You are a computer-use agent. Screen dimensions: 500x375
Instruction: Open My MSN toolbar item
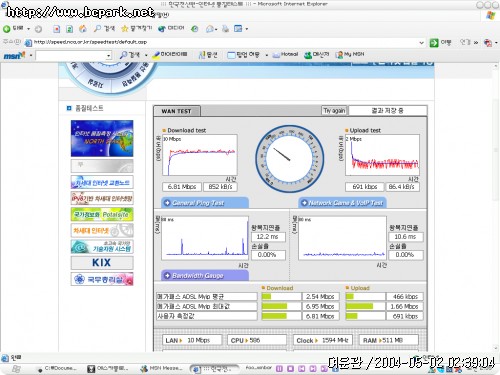(x=350, y=54)
